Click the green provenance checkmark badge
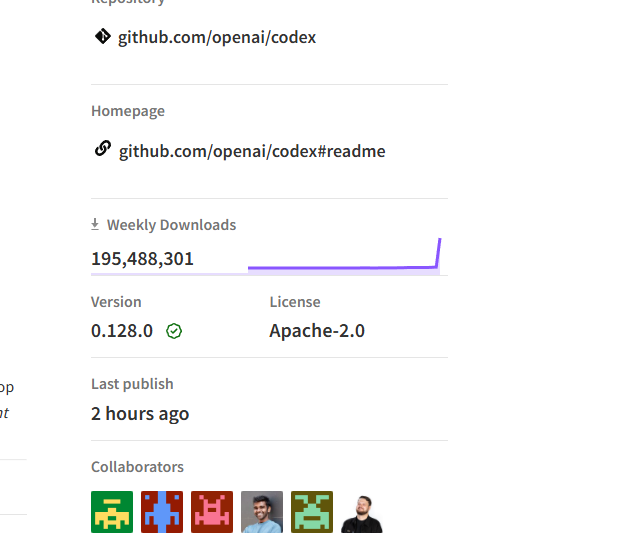 coord(174,331)
